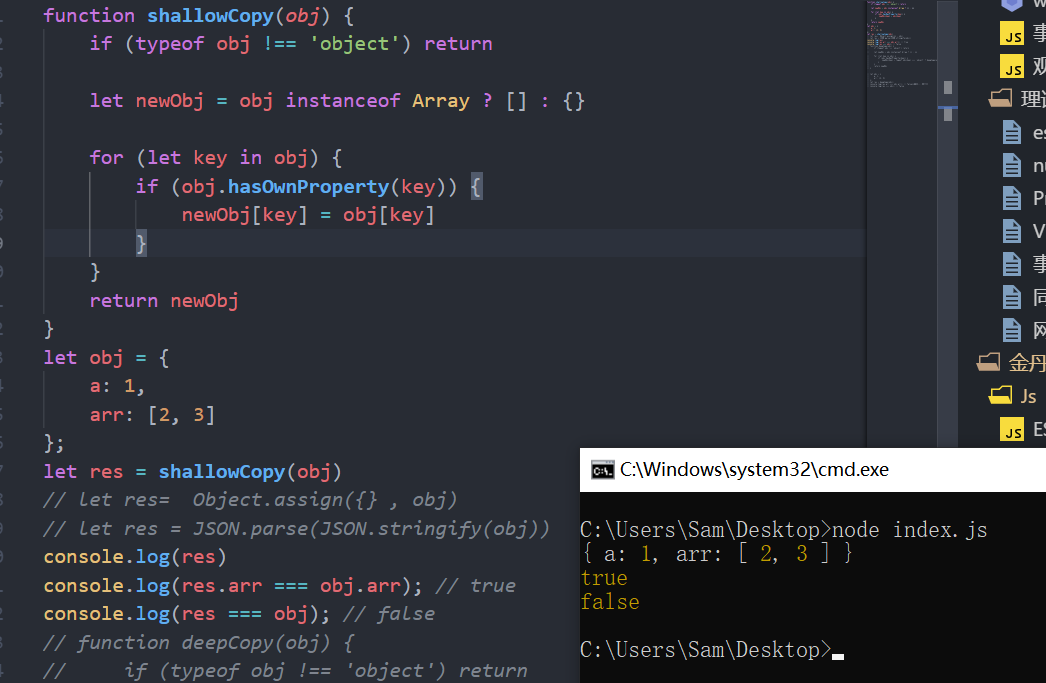Click the folder icon beside the 金丹 label
This screenshot has width=1046, height=683.
988,362
